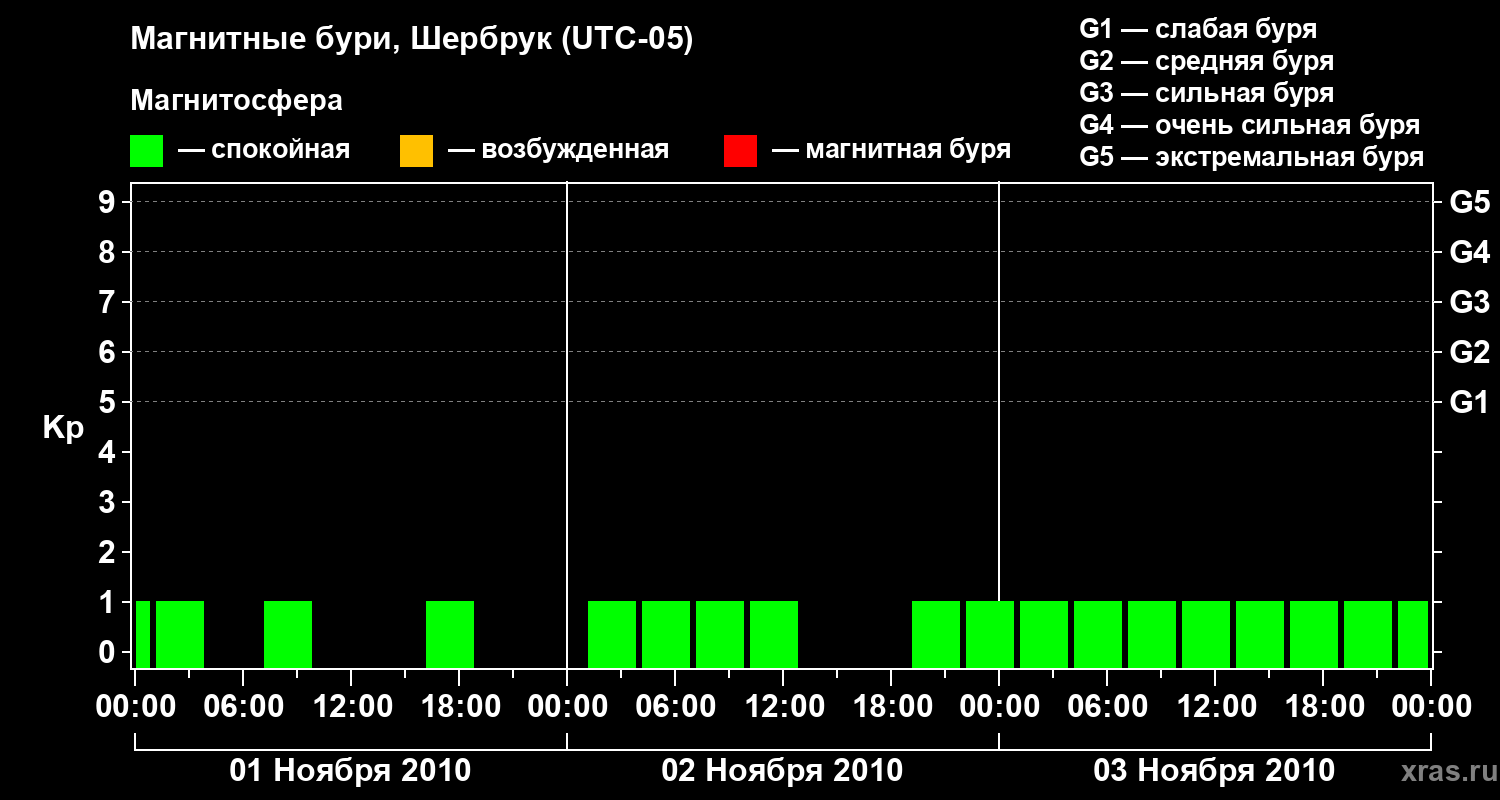
Task: Click the green bar straddling midnight into 03 Ноября
Action: [x=990, y=634]
